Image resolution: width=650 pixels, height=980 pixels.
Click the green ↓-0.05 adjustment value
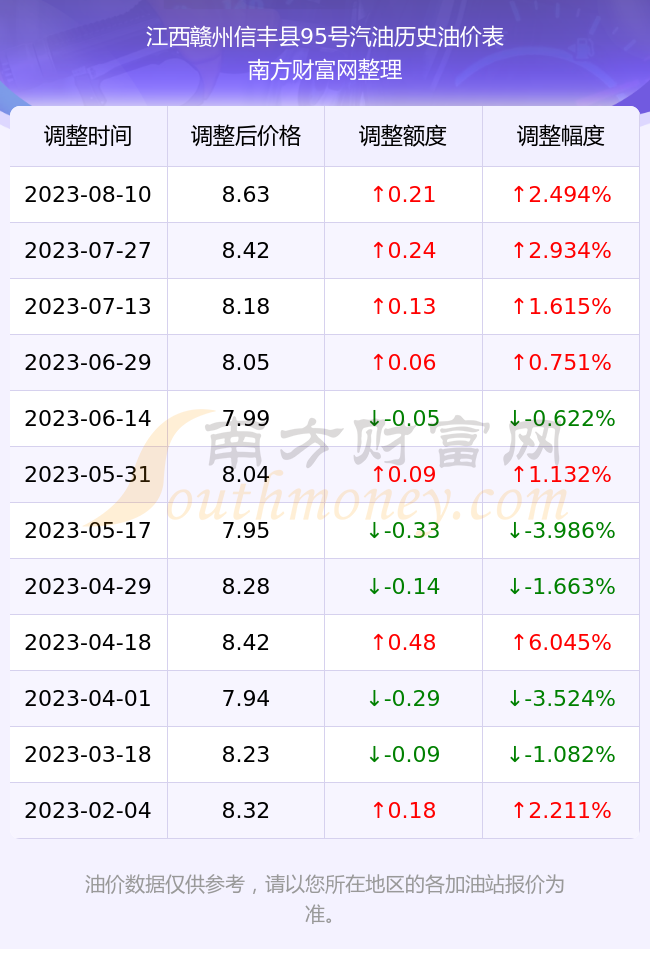click(403, 418)
